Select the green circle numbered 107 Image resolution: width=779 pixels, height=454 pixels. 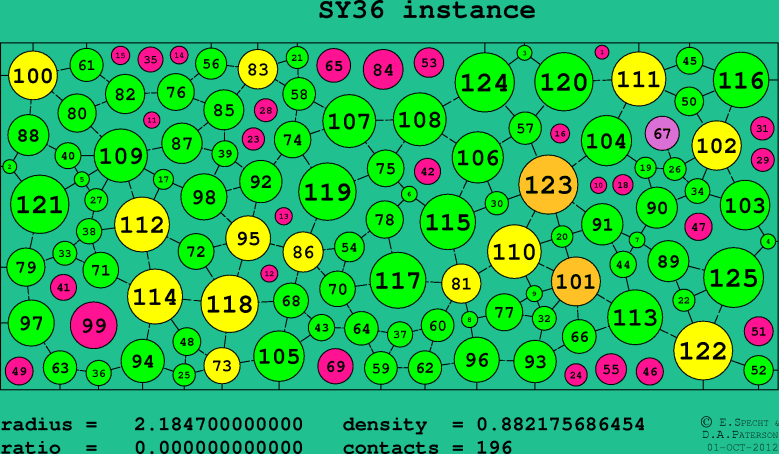[349, 121]
